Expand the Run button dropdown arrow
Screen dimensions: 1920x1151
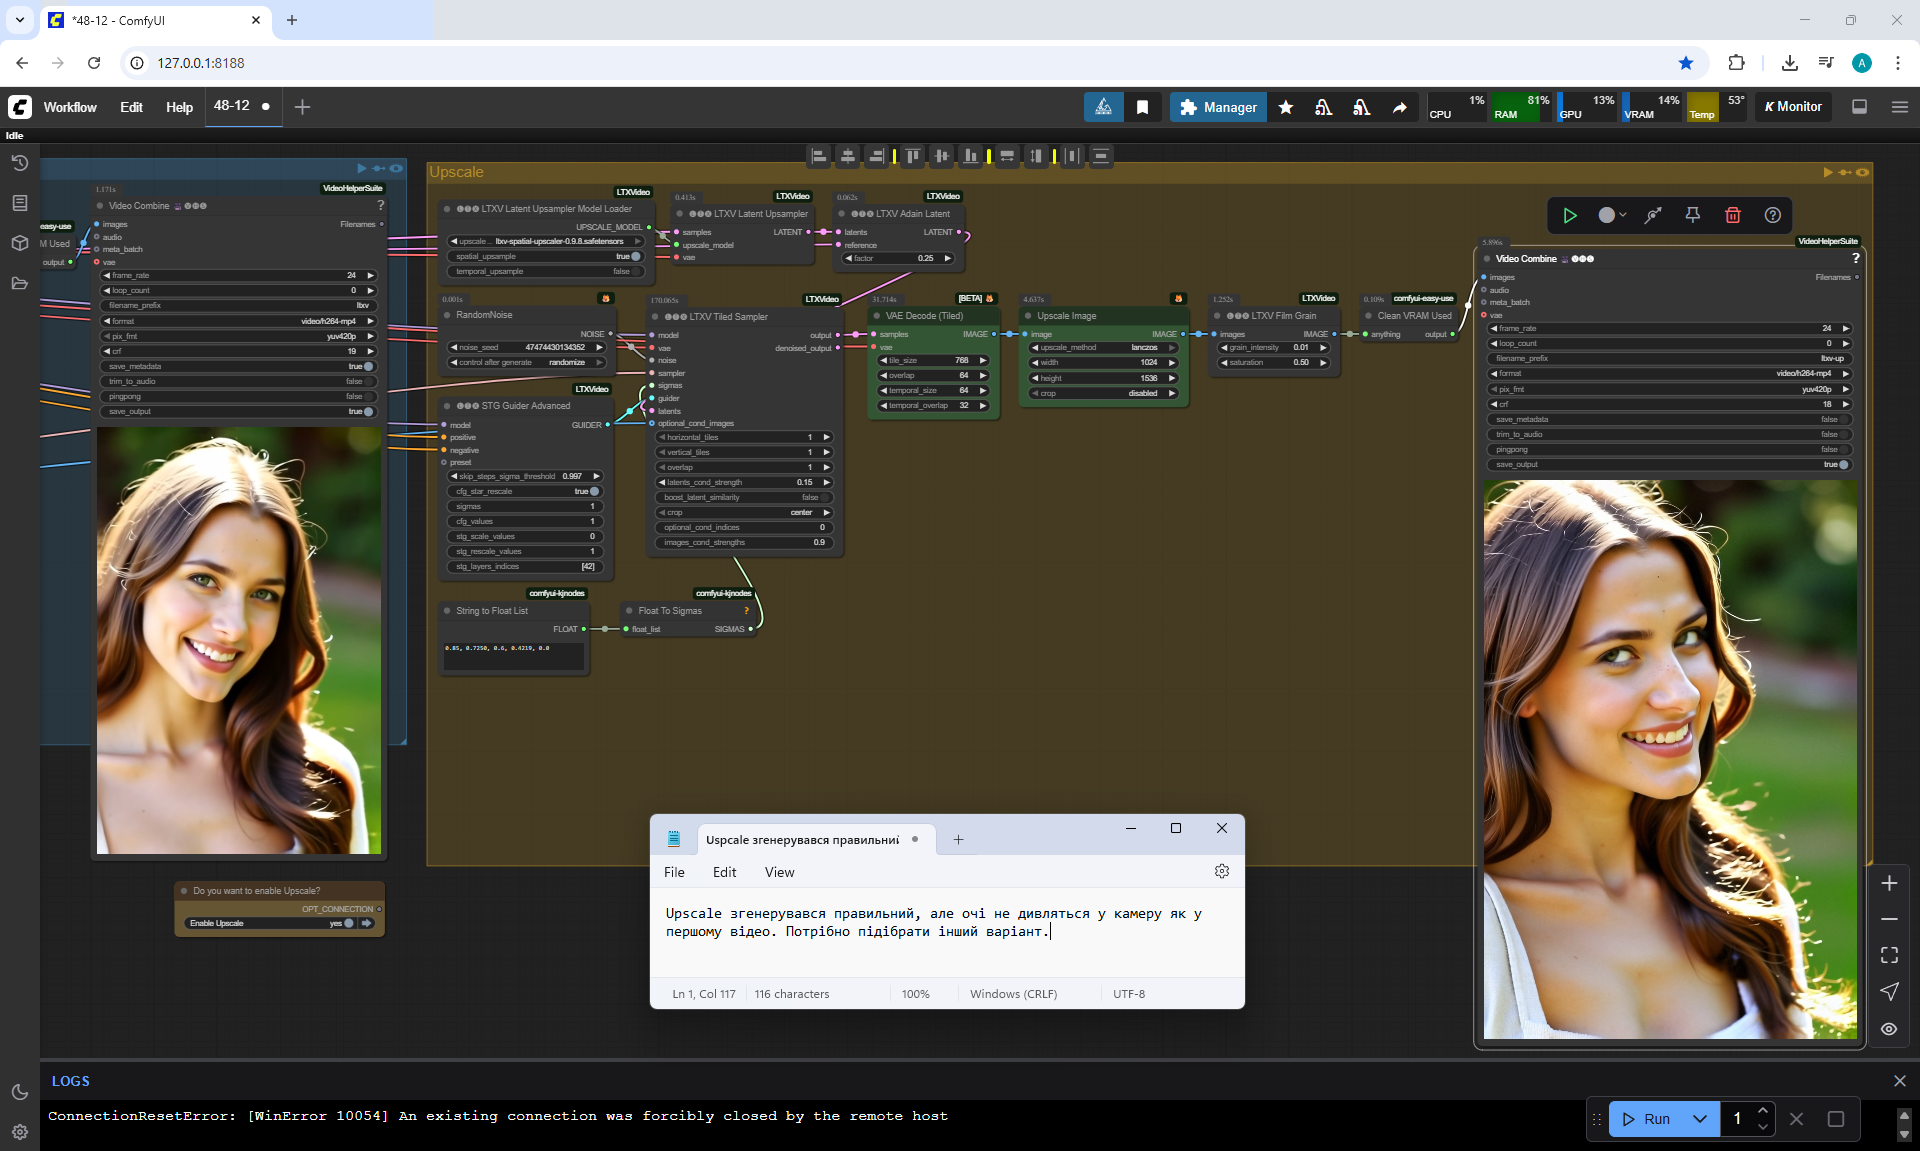point(1699,1119)
